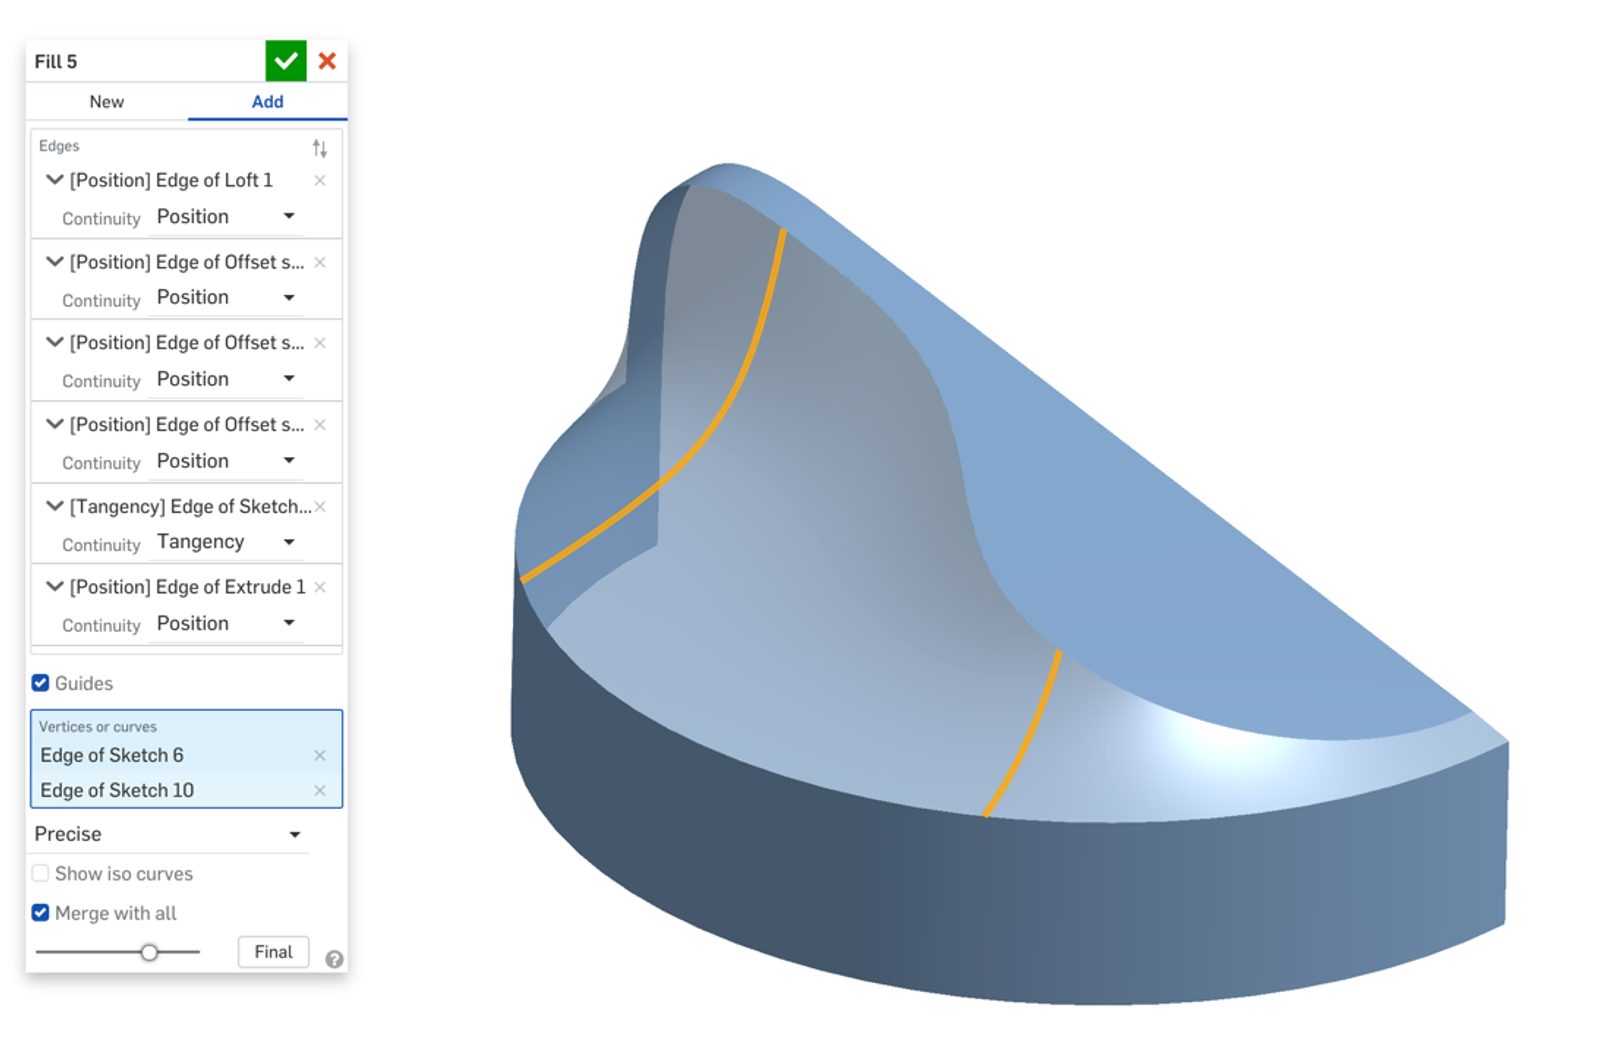Switch to the New tab
Image resolution: width=1600 pixels, height=1044 pixels.
pyautogui.click(x=107, y=102)
